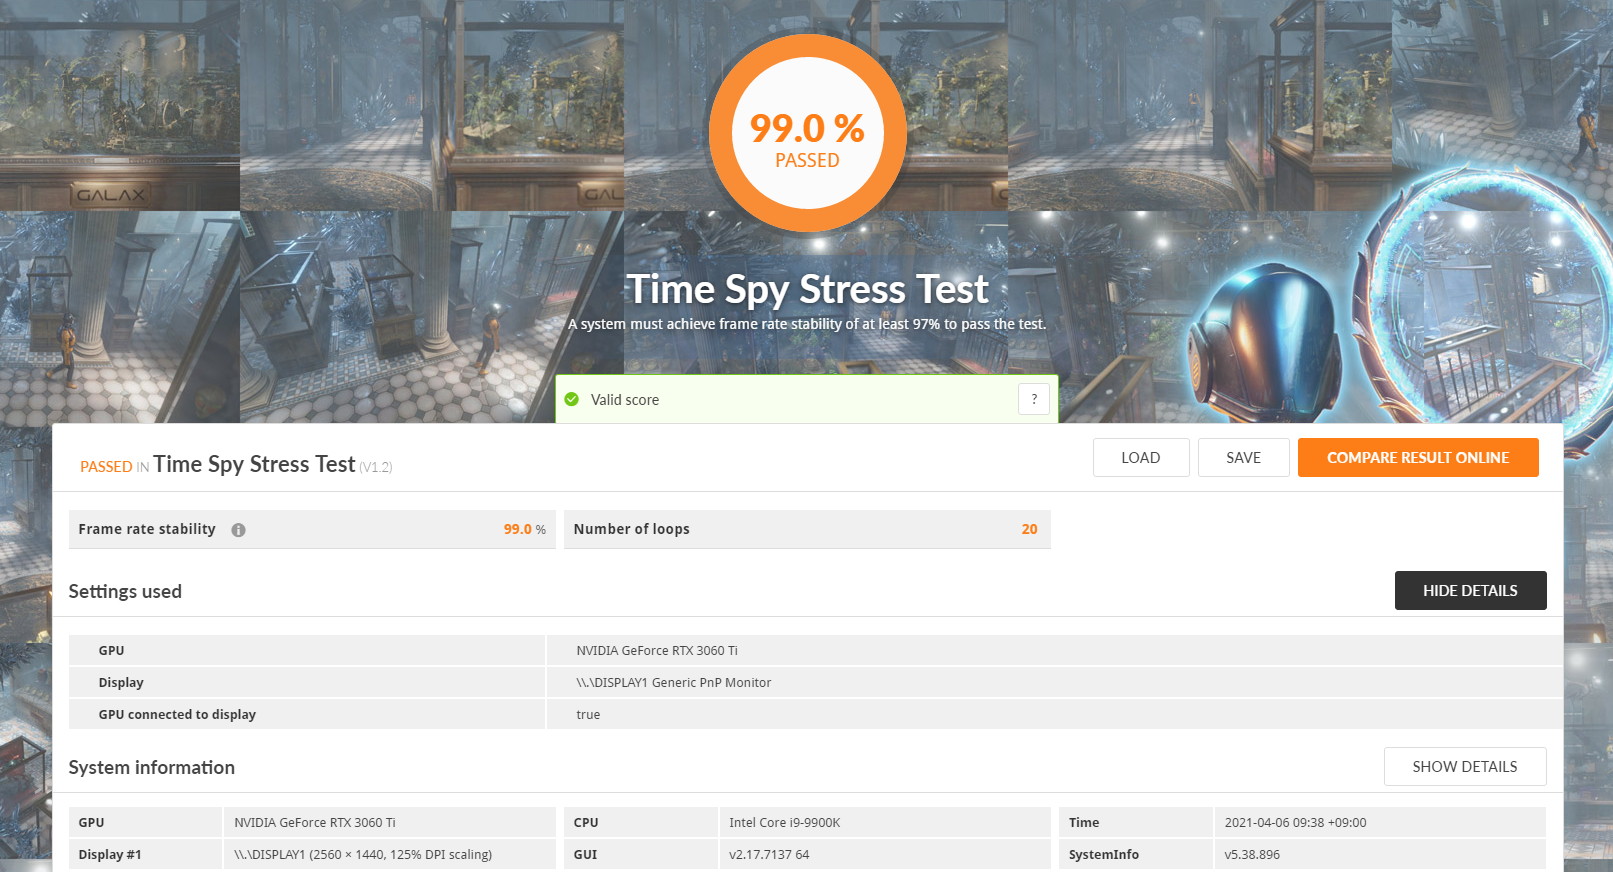Click the Frame rate stability info icon
1613x872 pixels.
[x=238, y=530]
